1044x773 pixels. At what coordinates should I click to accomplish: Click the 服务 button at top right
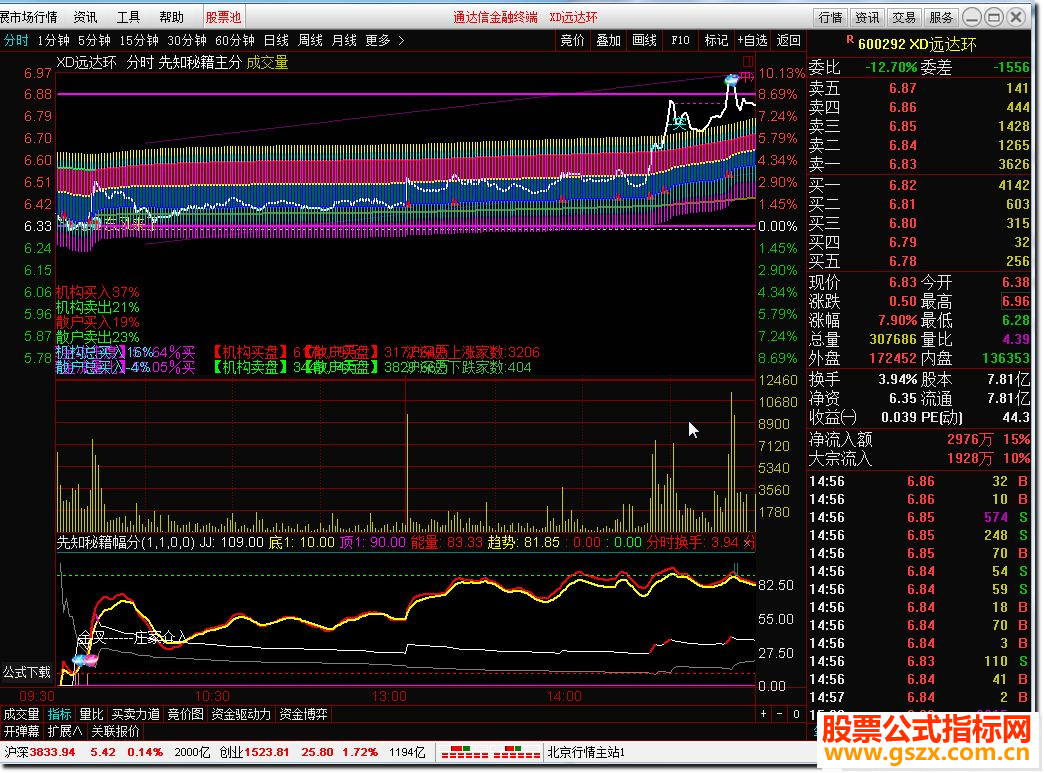click(x=941, y=17)
